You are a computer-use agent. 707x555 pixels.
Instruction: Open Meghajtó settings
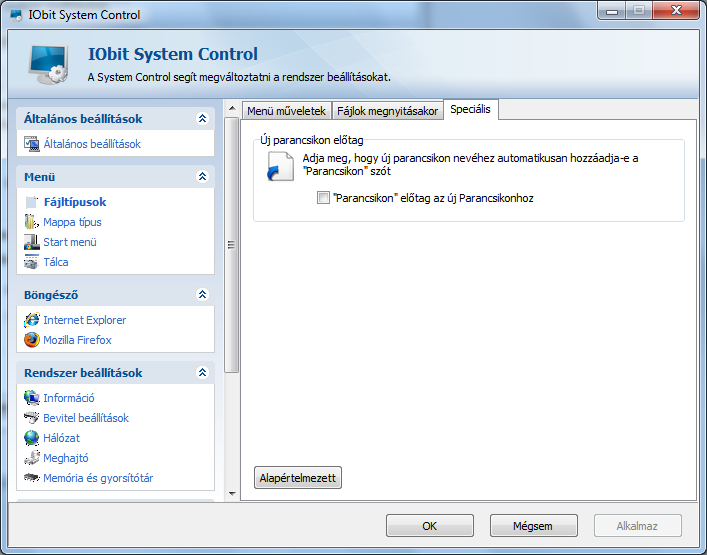[x=66, y=458]
